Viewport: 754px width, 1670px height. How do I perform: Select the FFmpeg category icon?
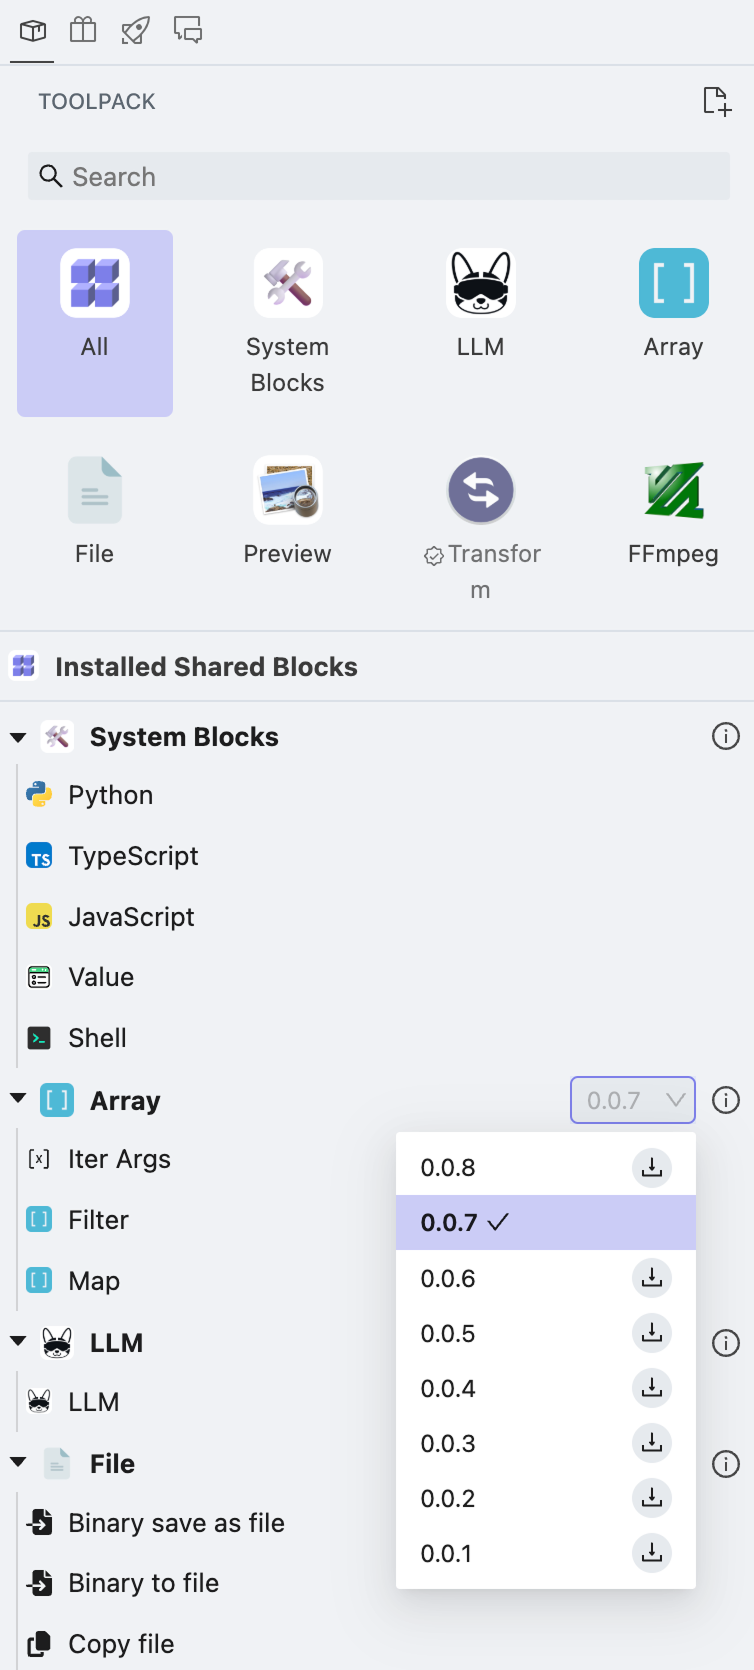tap(673, 490)
